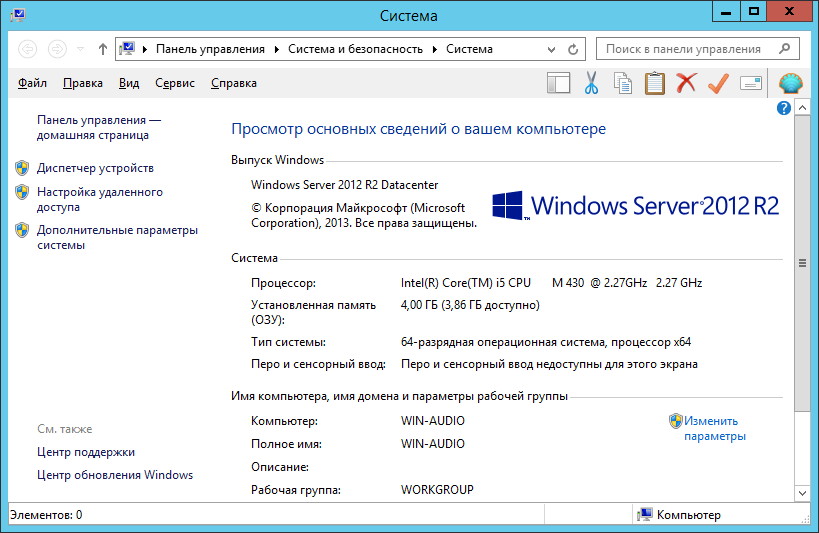
Task: Go up one level arrow
Action: pyautogui.click(x=103, y=49)
